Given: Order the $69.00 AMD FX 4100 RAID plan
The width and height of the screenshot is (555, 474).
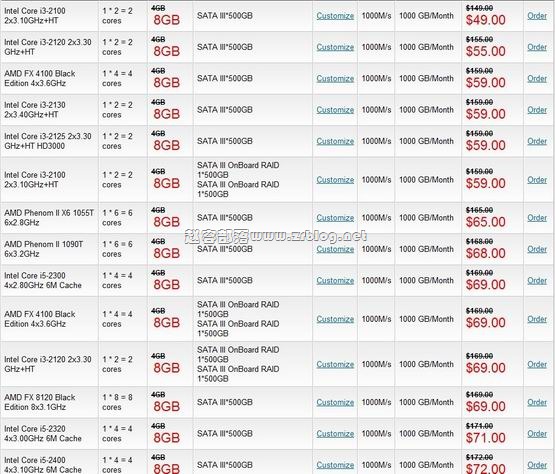Looking at the screenshot, I should [537, 319].
